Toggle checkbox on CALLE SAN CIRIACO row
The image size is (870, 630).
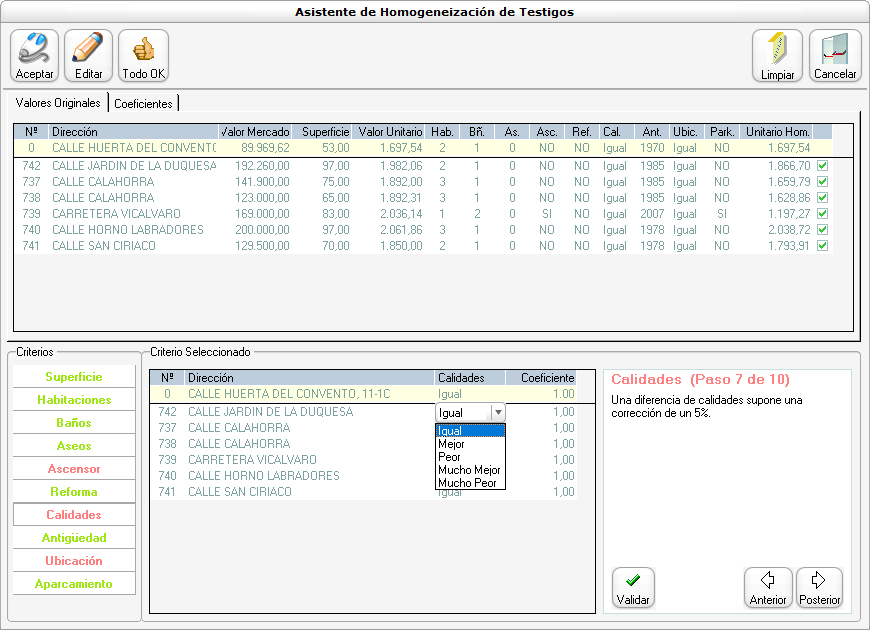coord(823,246)
